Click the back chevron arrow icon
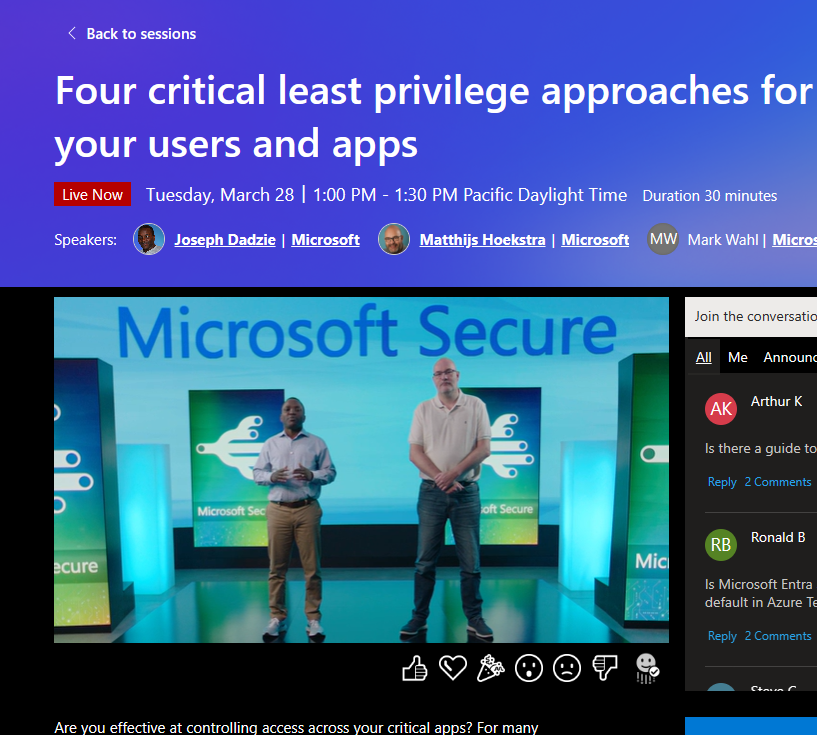Image resolution: width=817 pixels, height=735 pixels. click(72, 33)
